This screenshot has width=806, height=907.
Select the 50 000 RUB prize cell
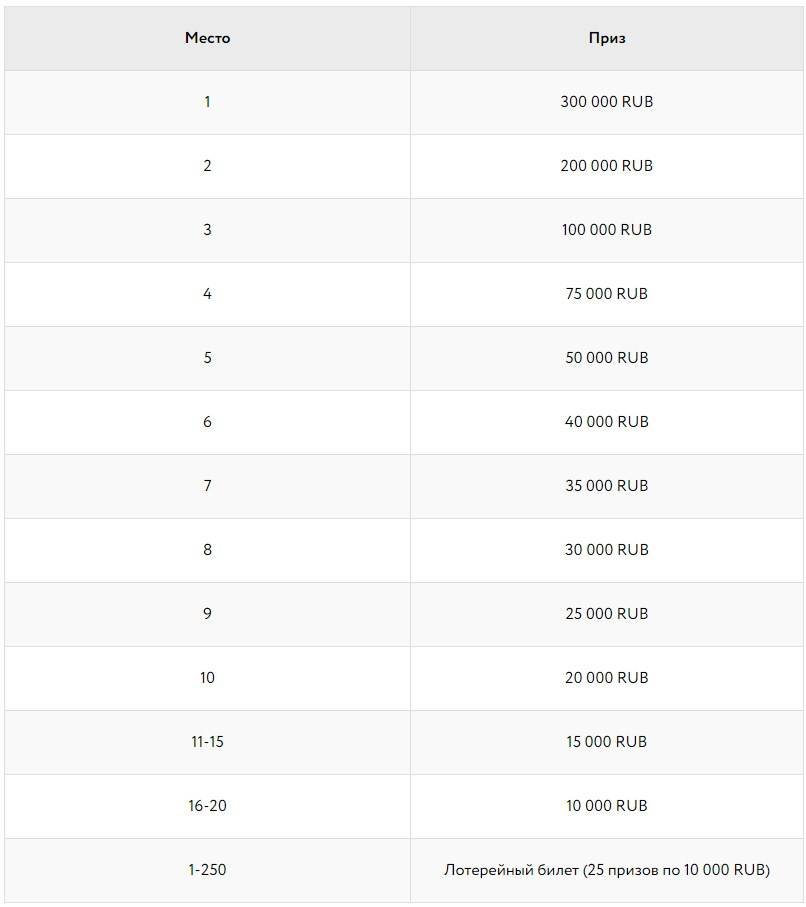click(607, 358)
